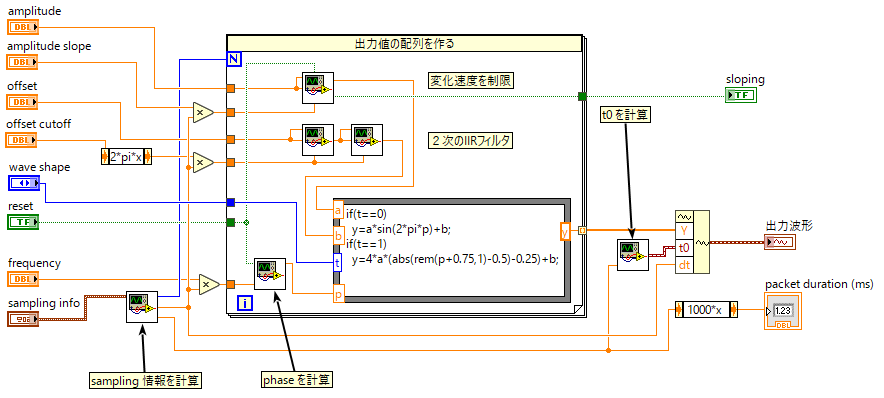Click the wave shape enum terminal
The width and height of the screenshot is (884, 398).
24,183
